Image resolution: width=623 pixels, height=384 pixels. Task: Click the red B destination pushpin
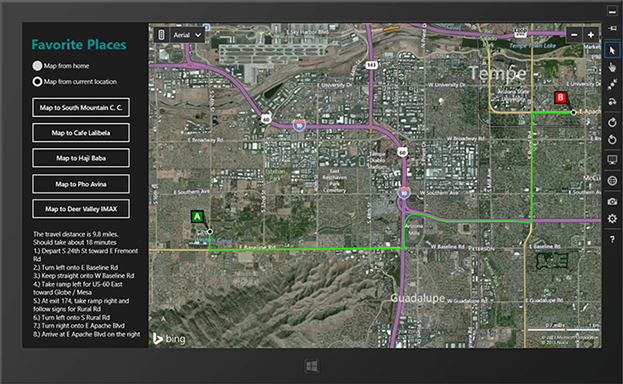pos(561,97)
